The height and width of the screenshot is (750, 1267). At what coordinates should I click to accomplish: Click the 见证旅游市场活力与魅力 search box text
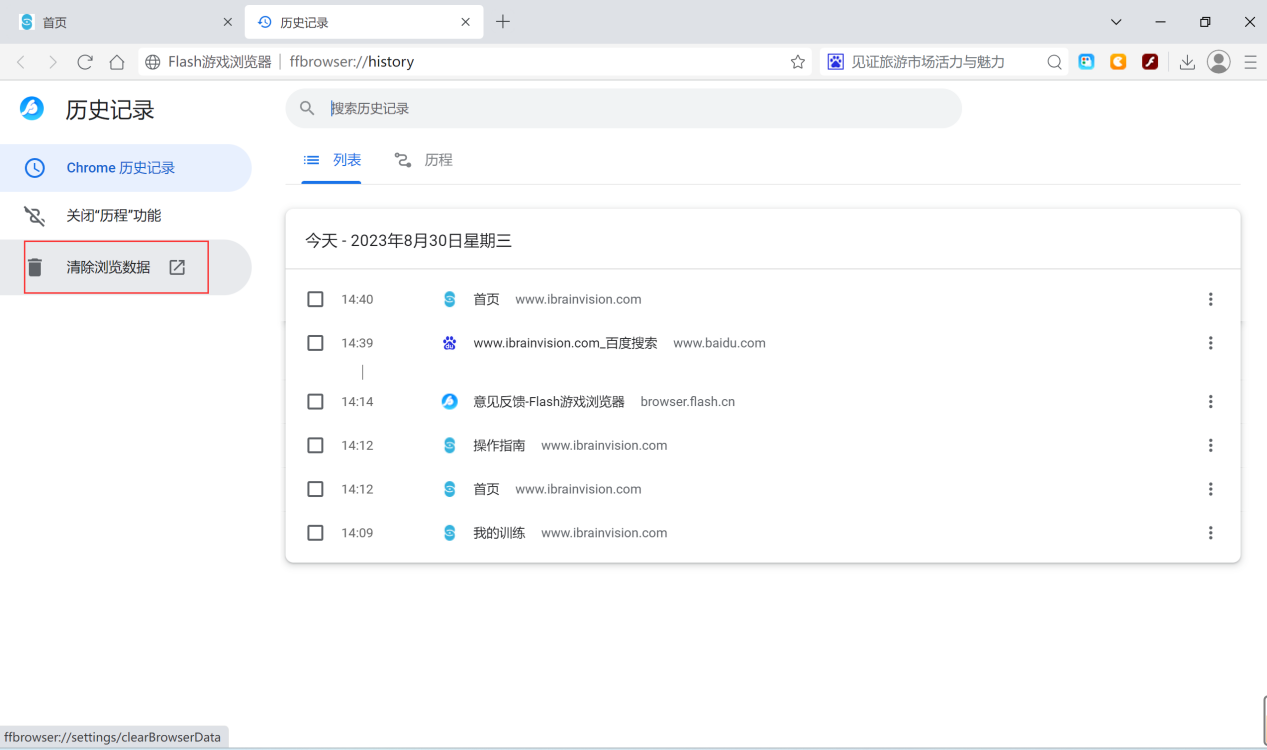928,62
